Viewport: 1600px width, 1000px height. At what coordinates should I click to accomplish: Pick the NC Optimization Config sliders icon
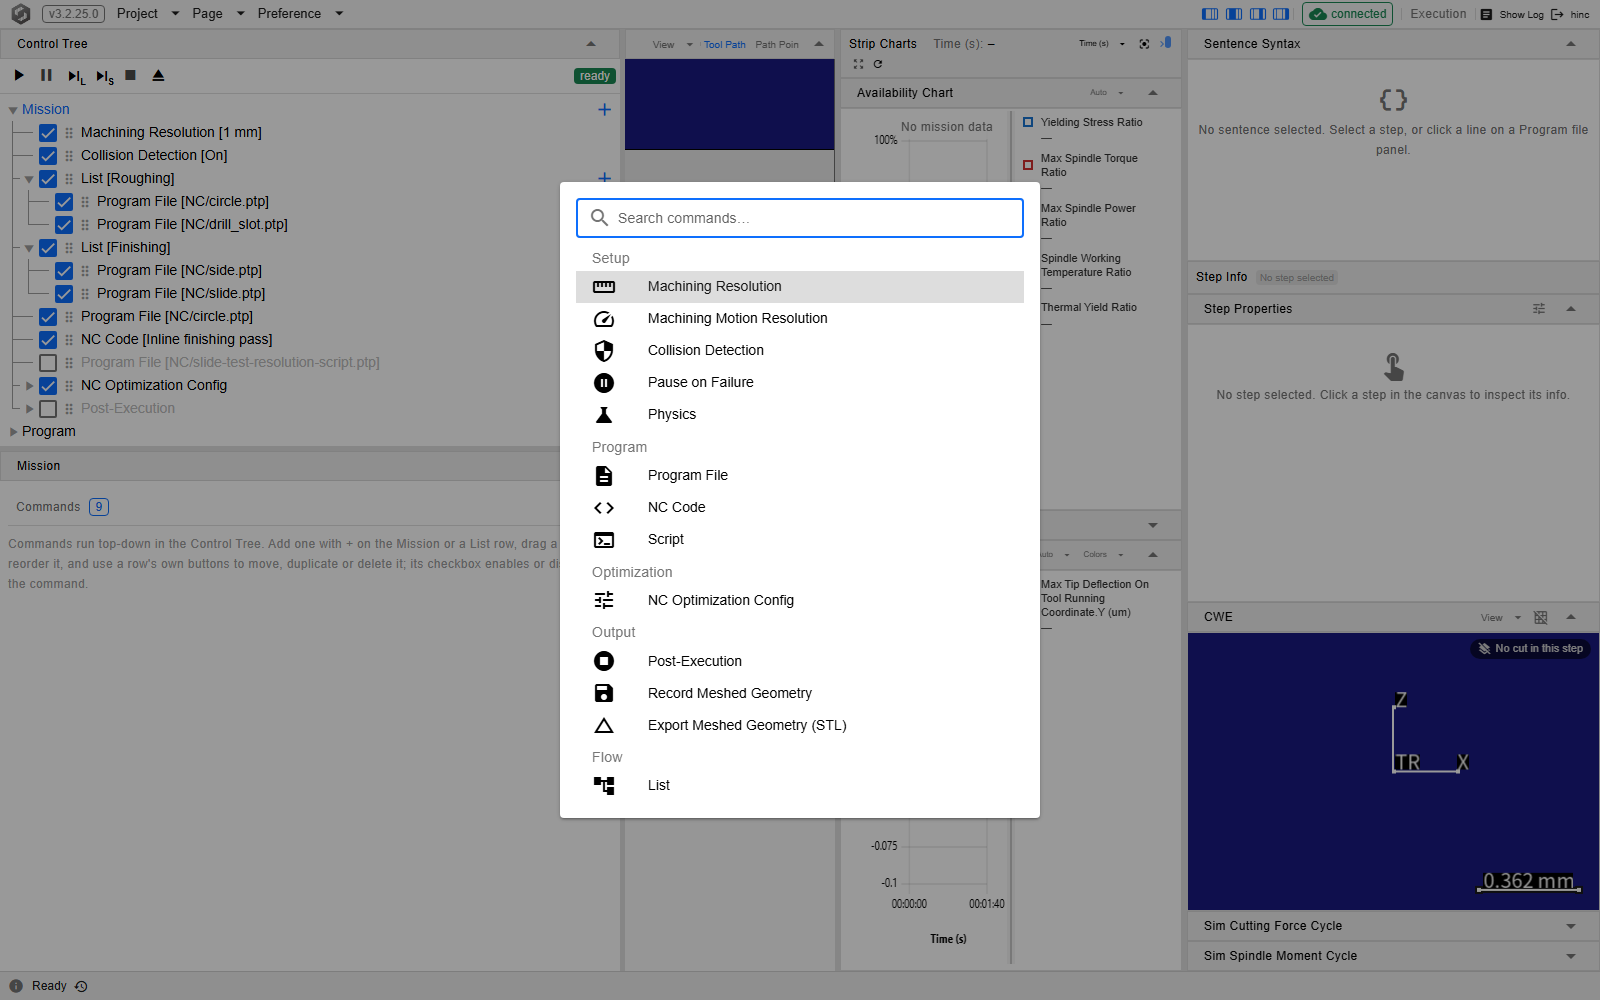point(604,601)
